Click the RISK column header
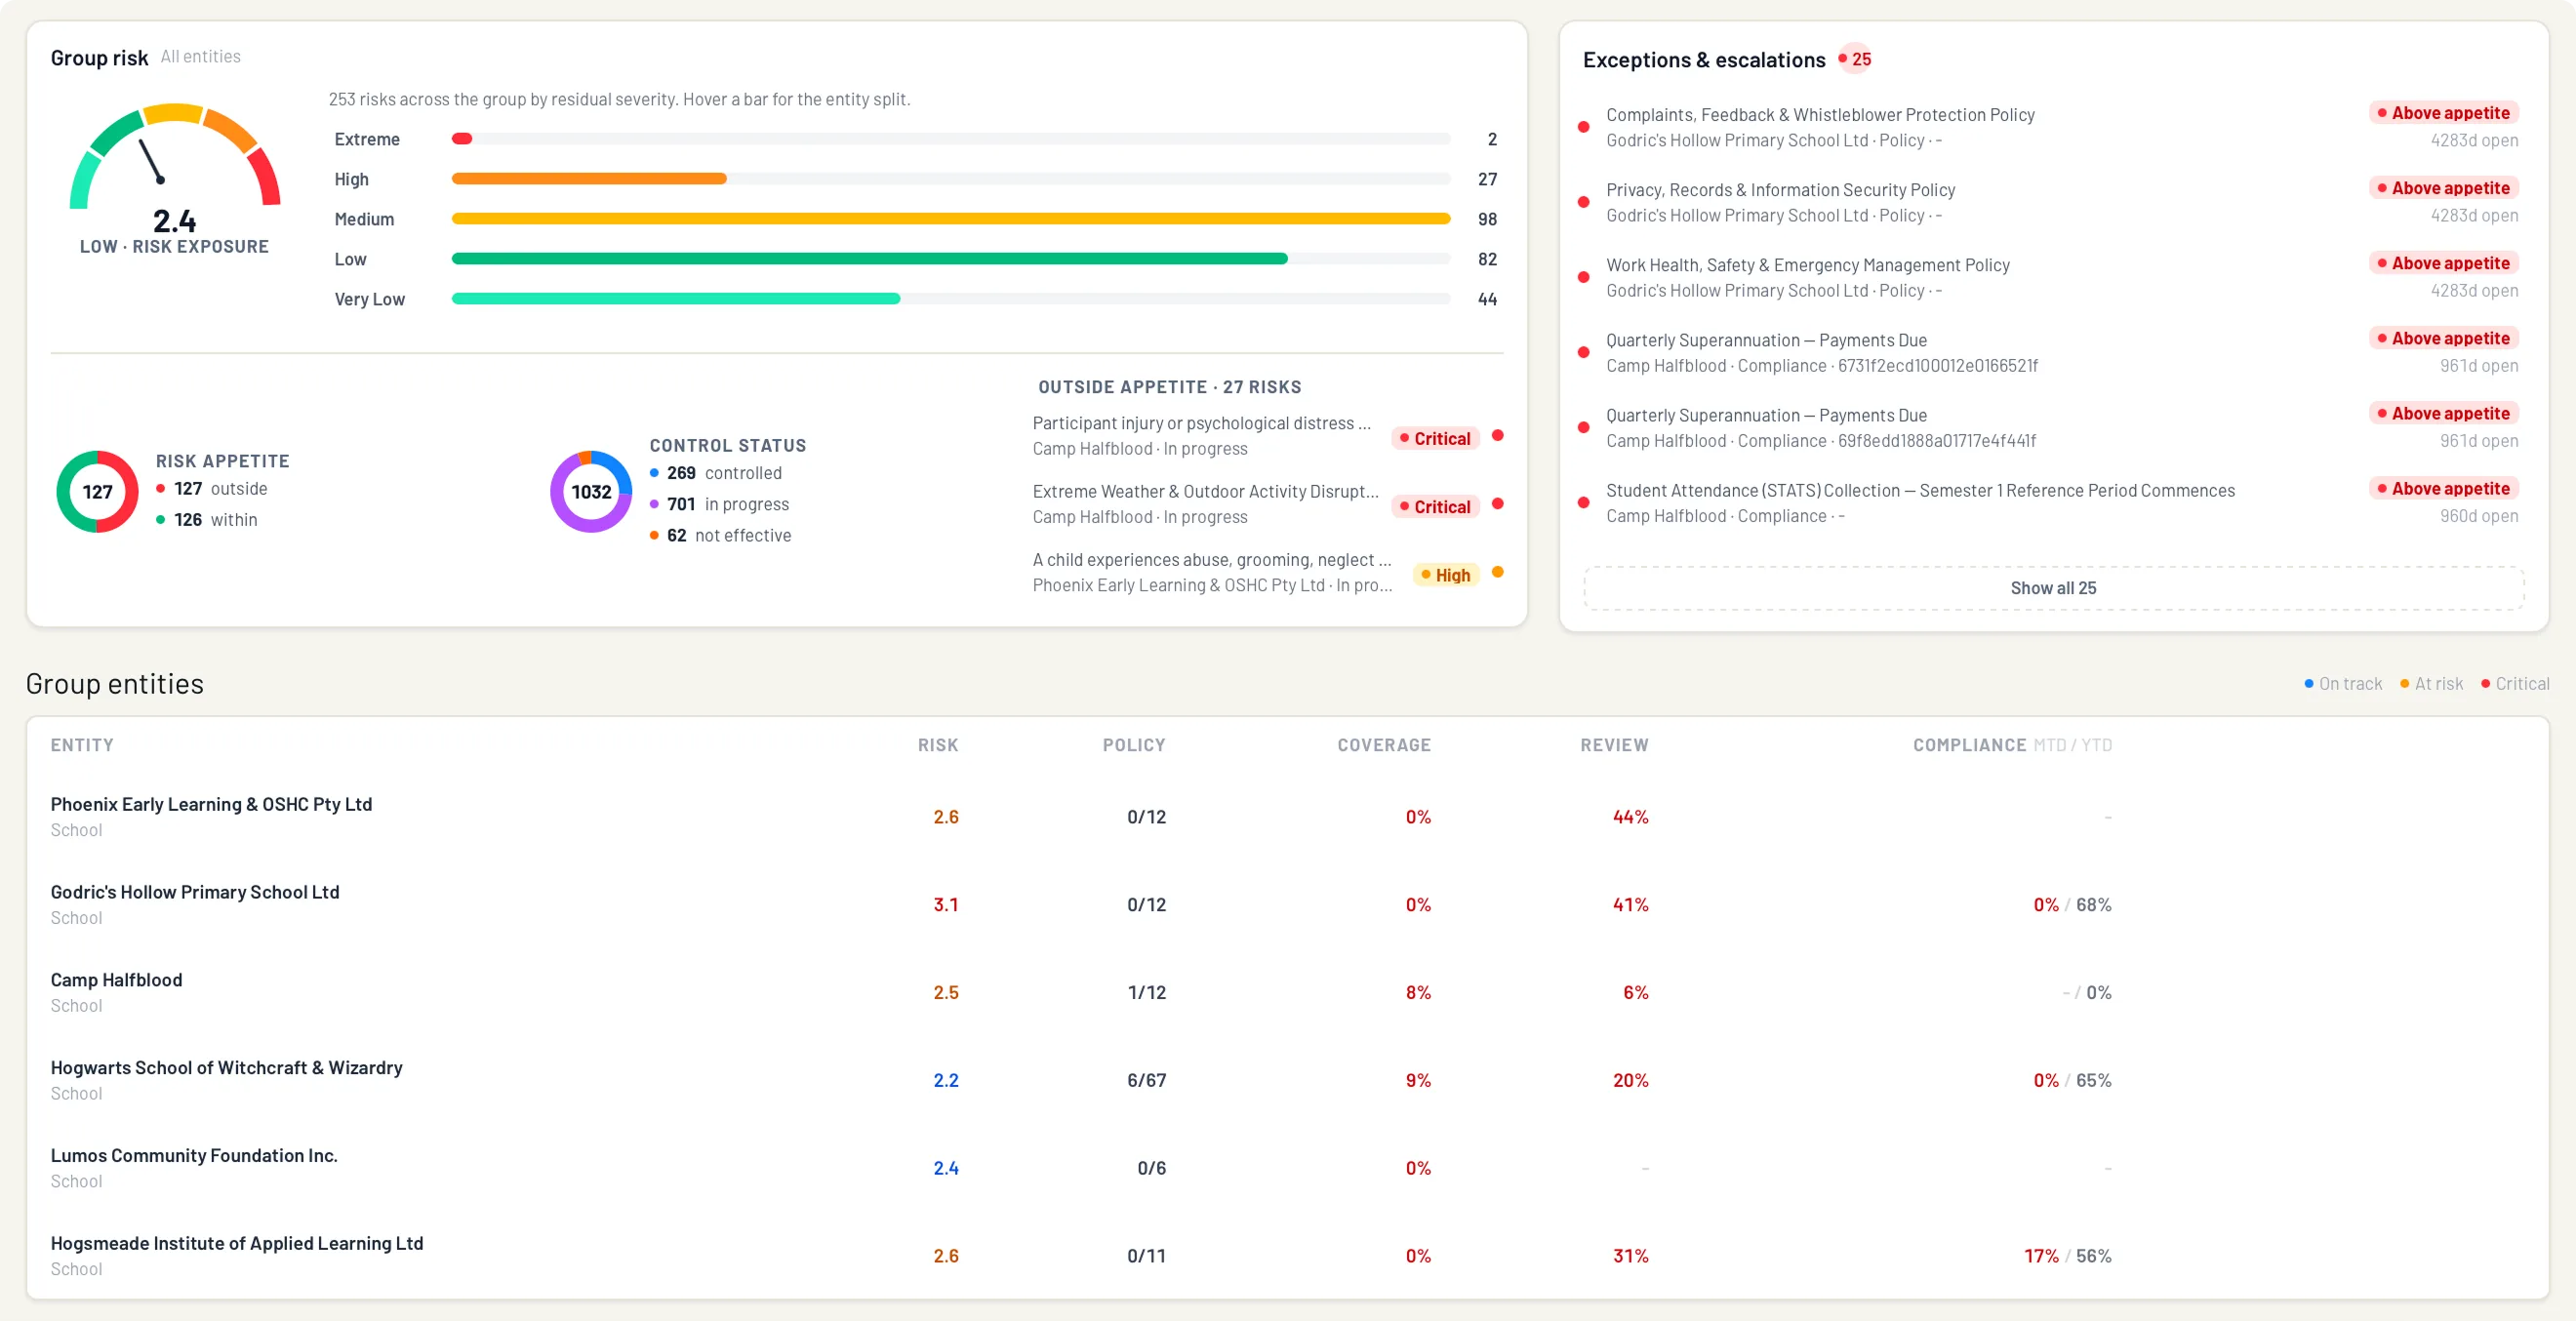The image size is (2576, 1321). click(938, 745)
